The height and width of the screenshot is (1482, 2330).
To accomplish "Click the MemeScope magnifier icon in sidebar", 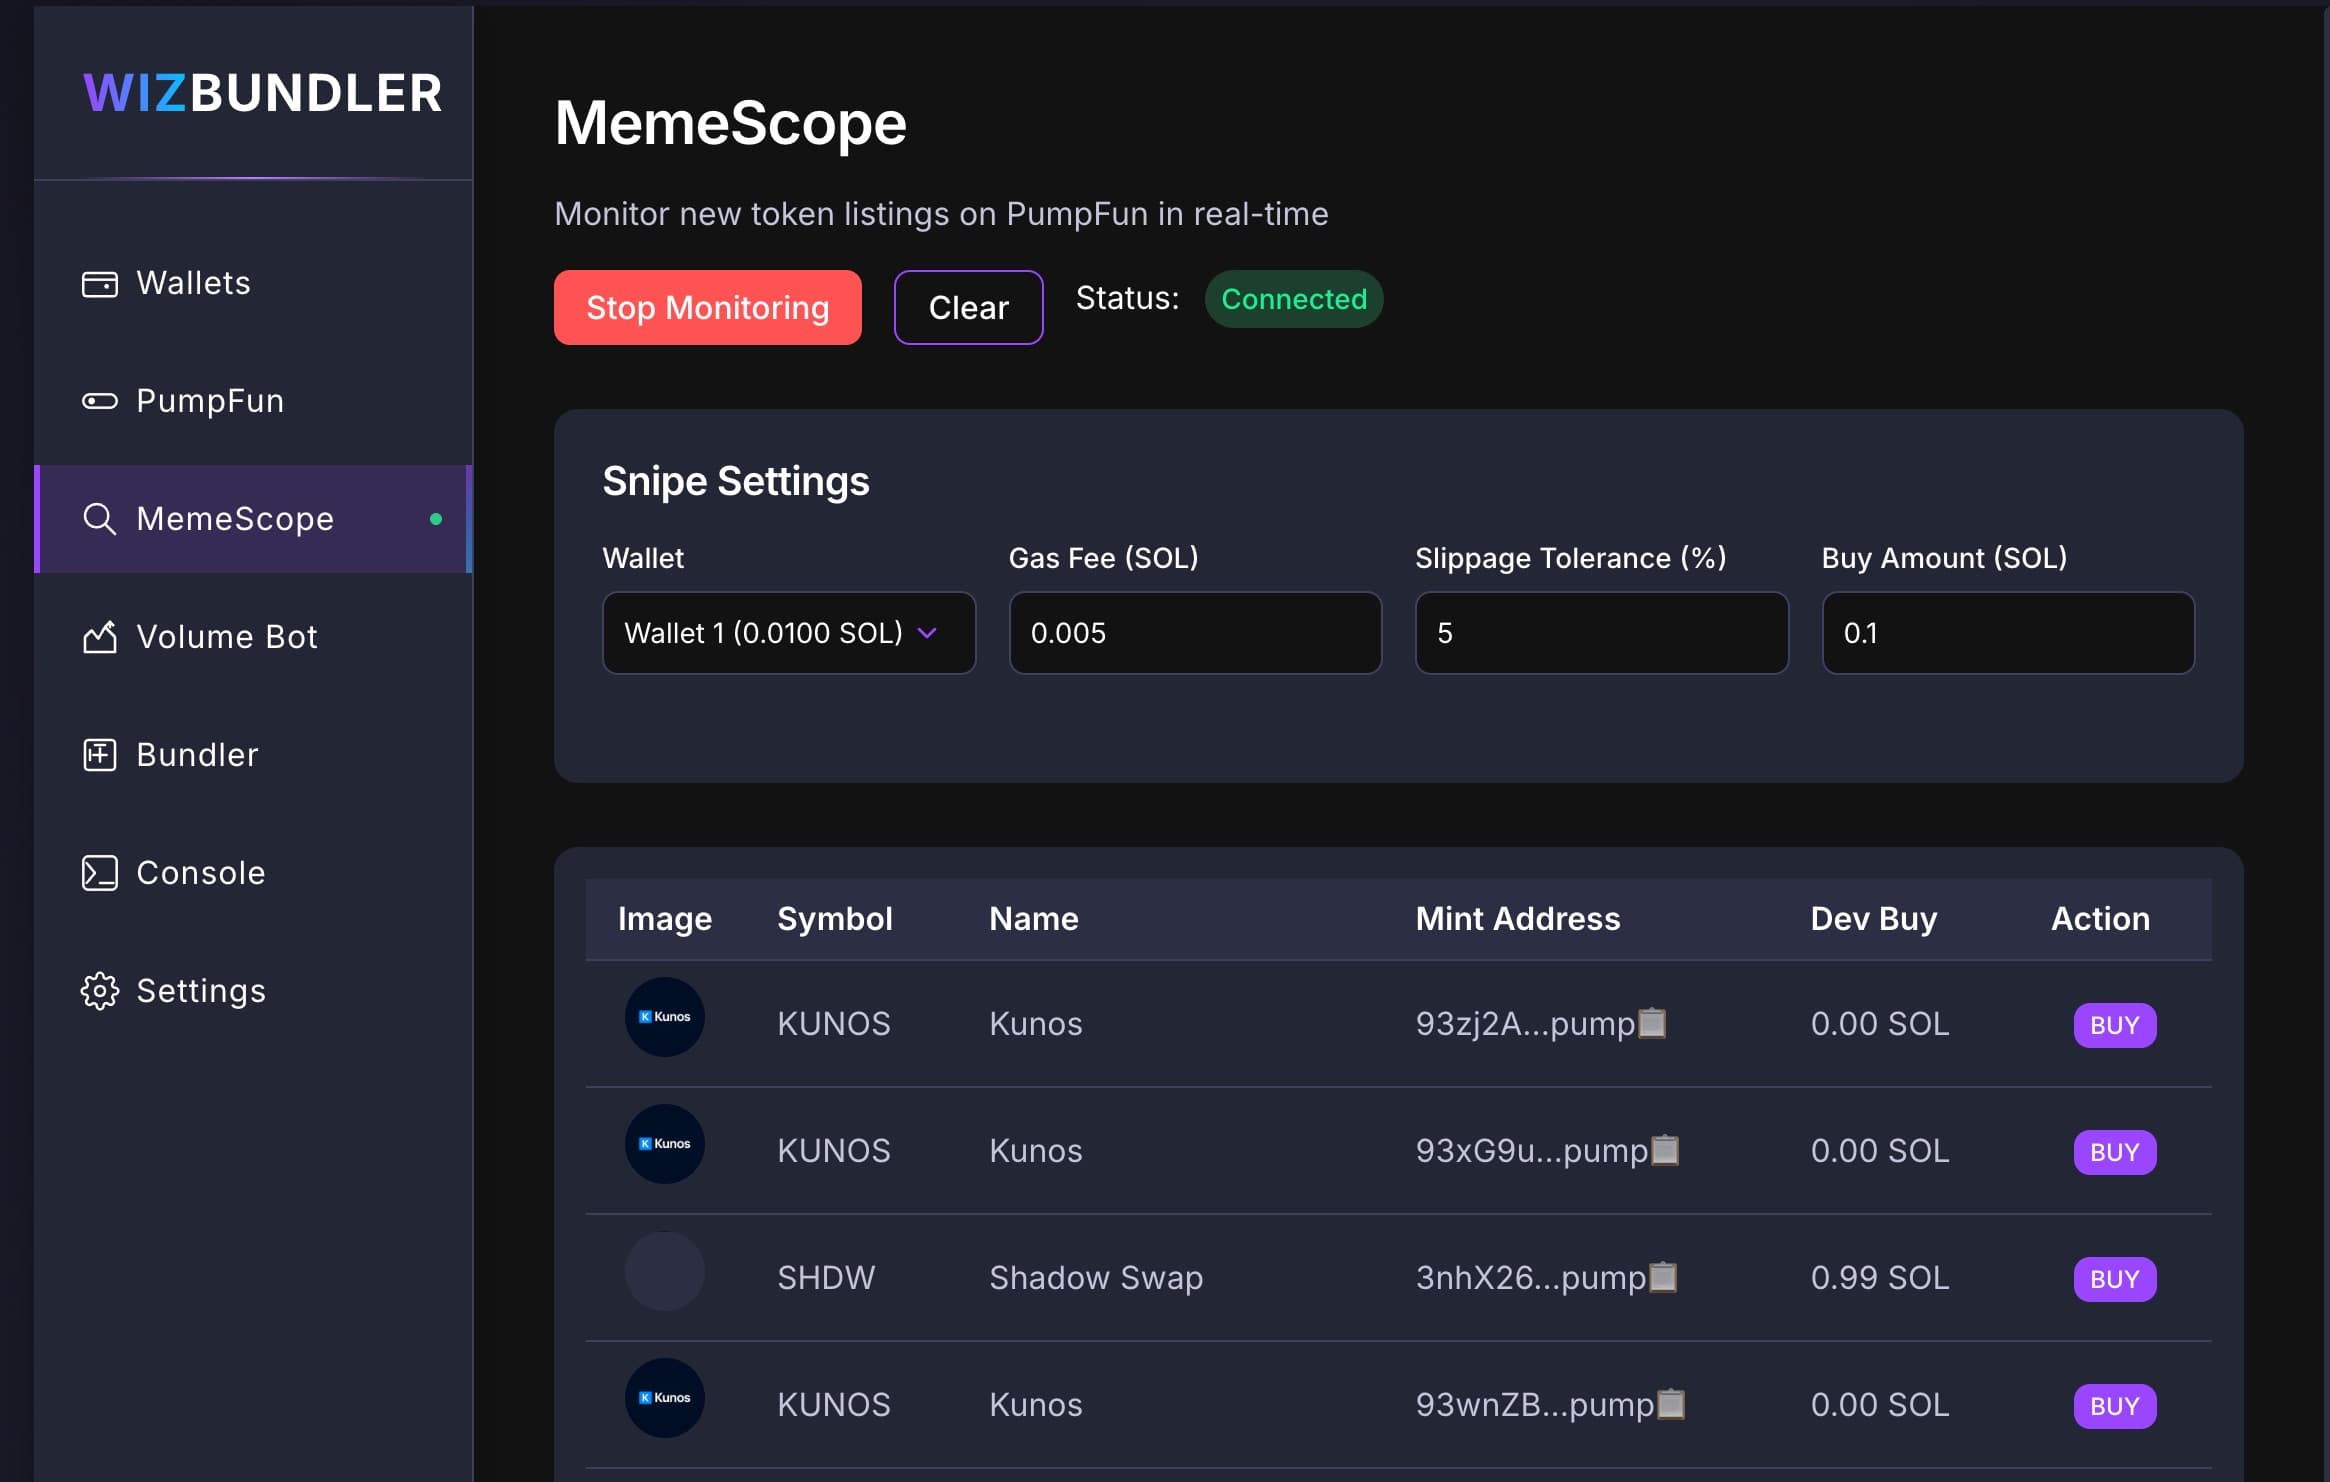I will tap(99, 519).
